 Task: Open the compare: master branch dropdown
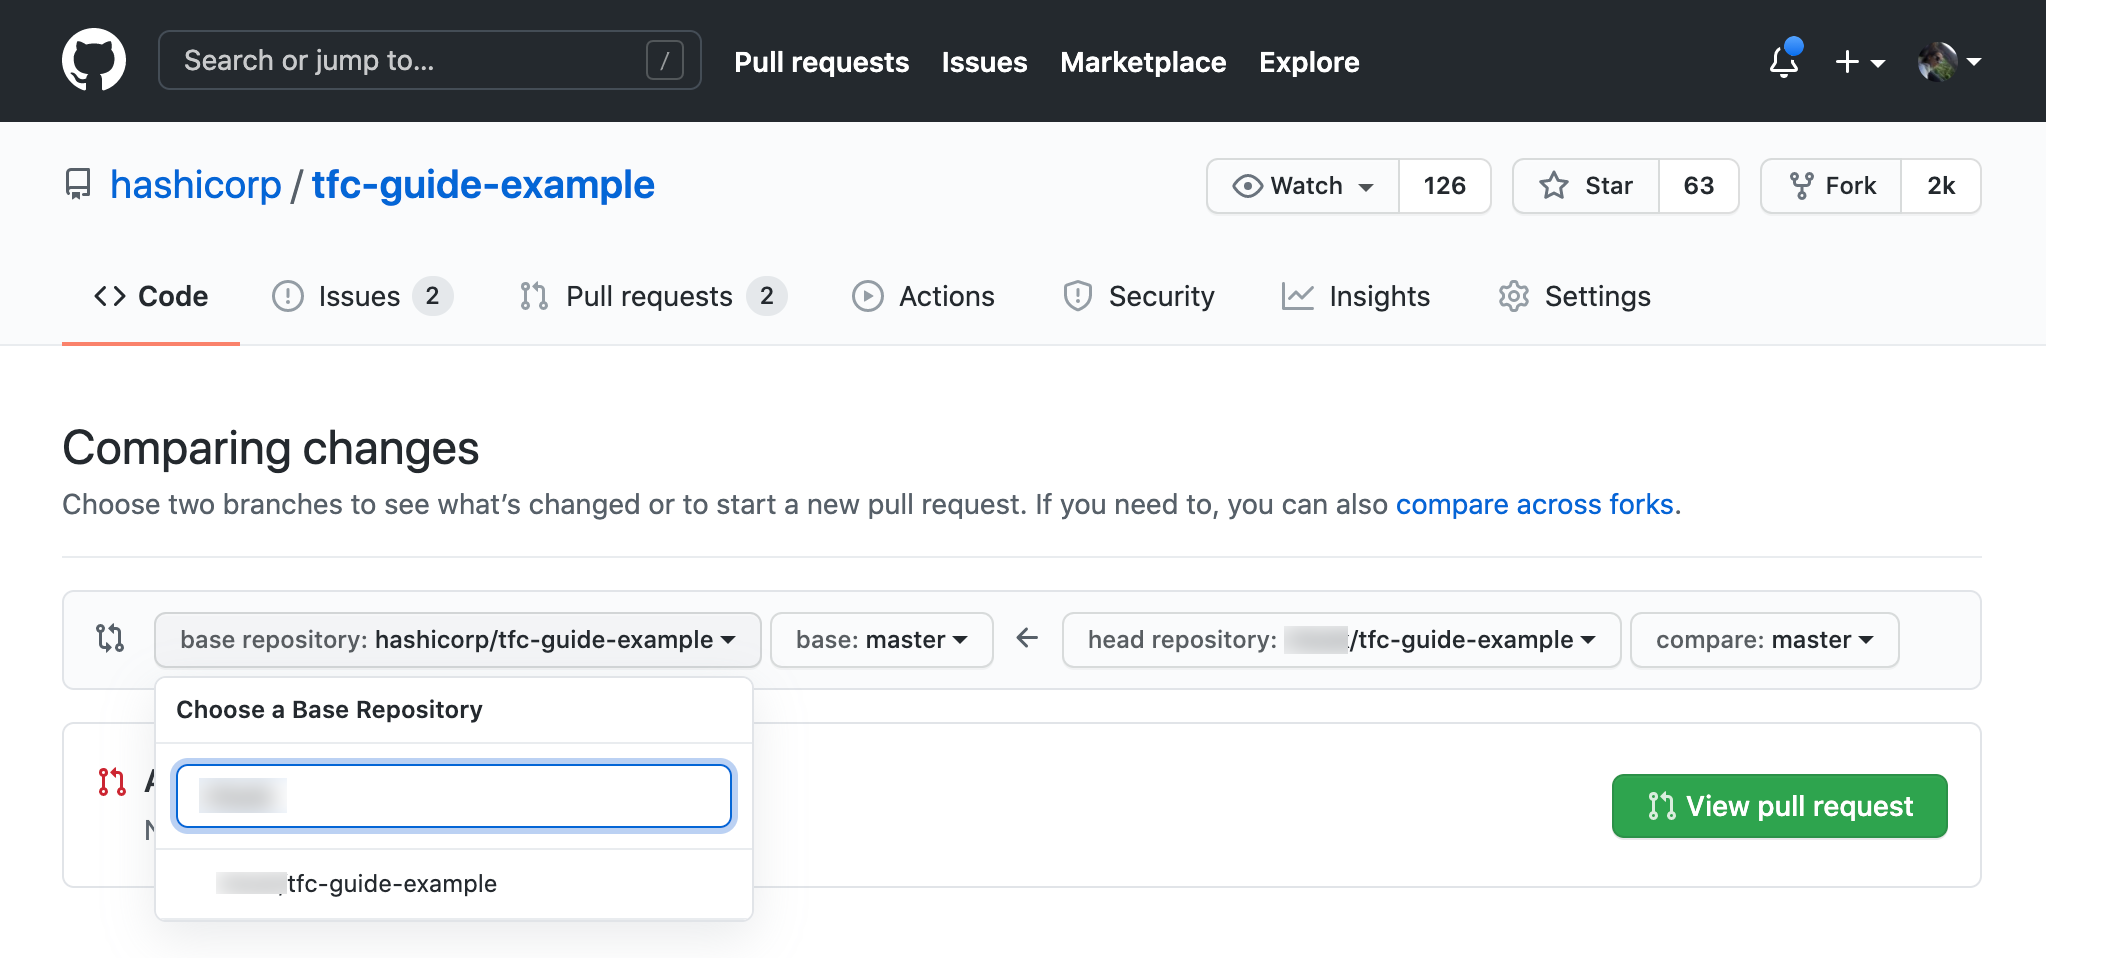(x=1764, y=640)
